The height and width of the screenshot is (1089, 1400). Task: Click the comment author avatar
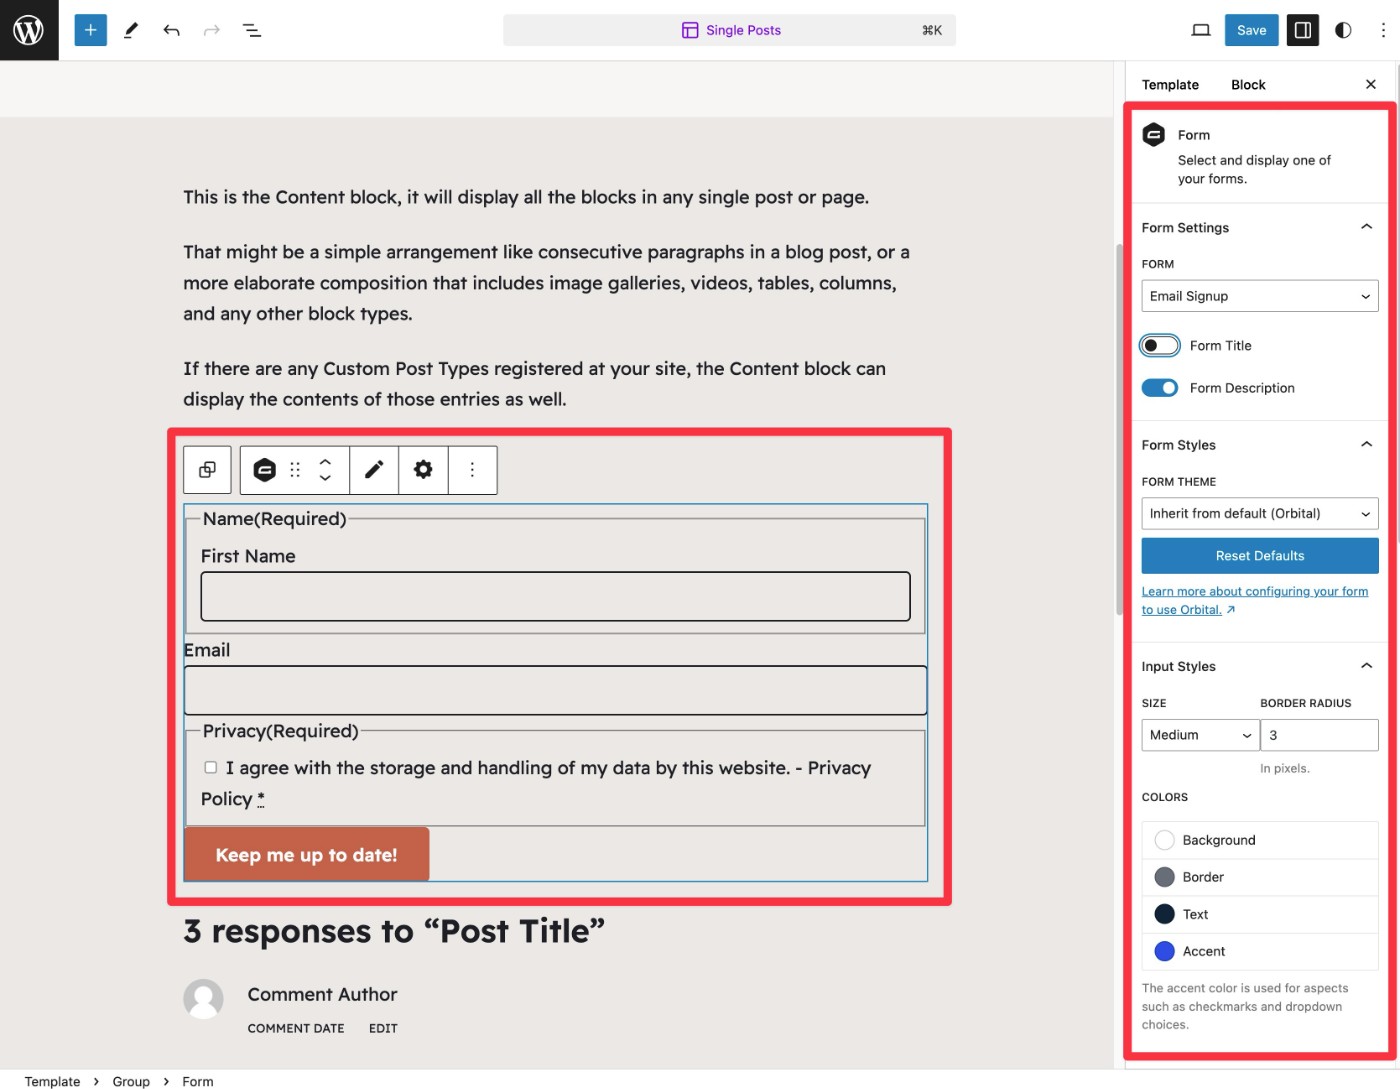coord(203,999)
